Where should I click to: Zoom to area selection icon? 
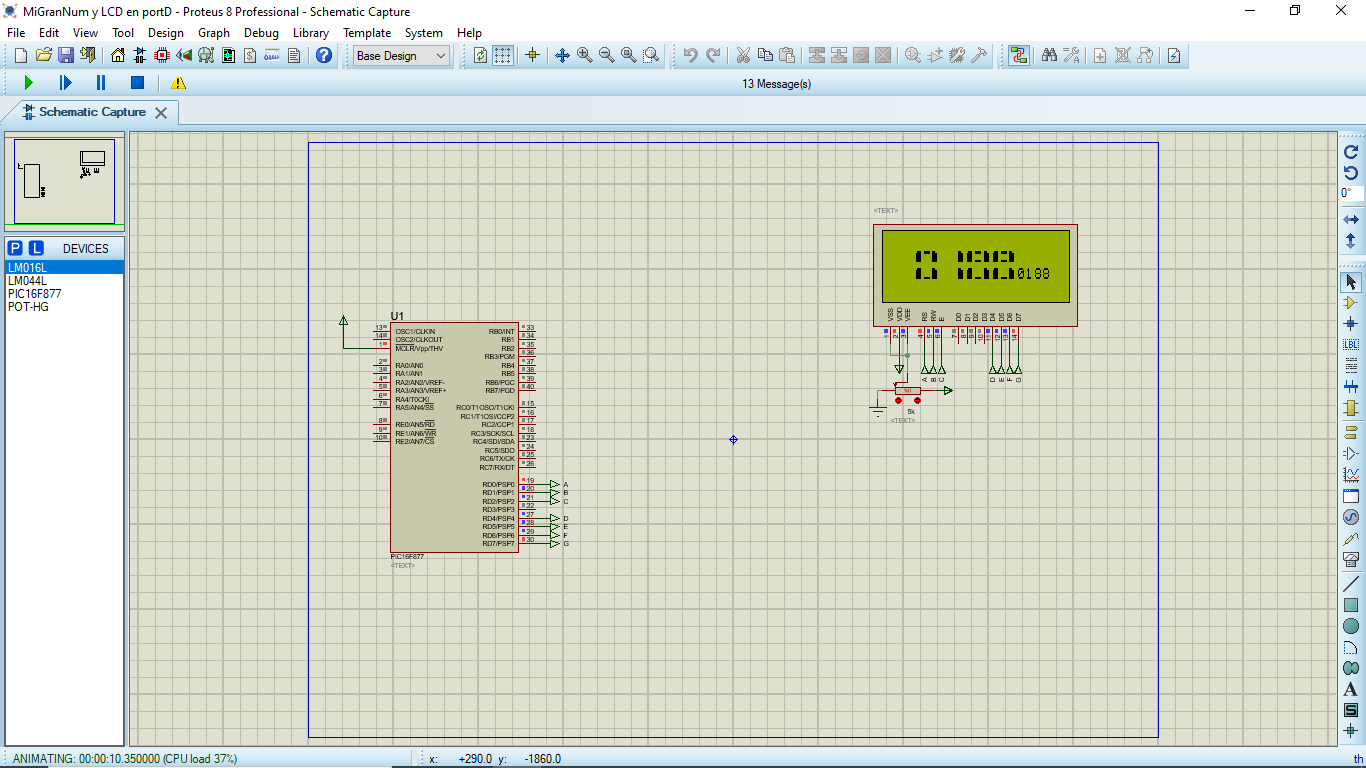[x=651, y=56]
